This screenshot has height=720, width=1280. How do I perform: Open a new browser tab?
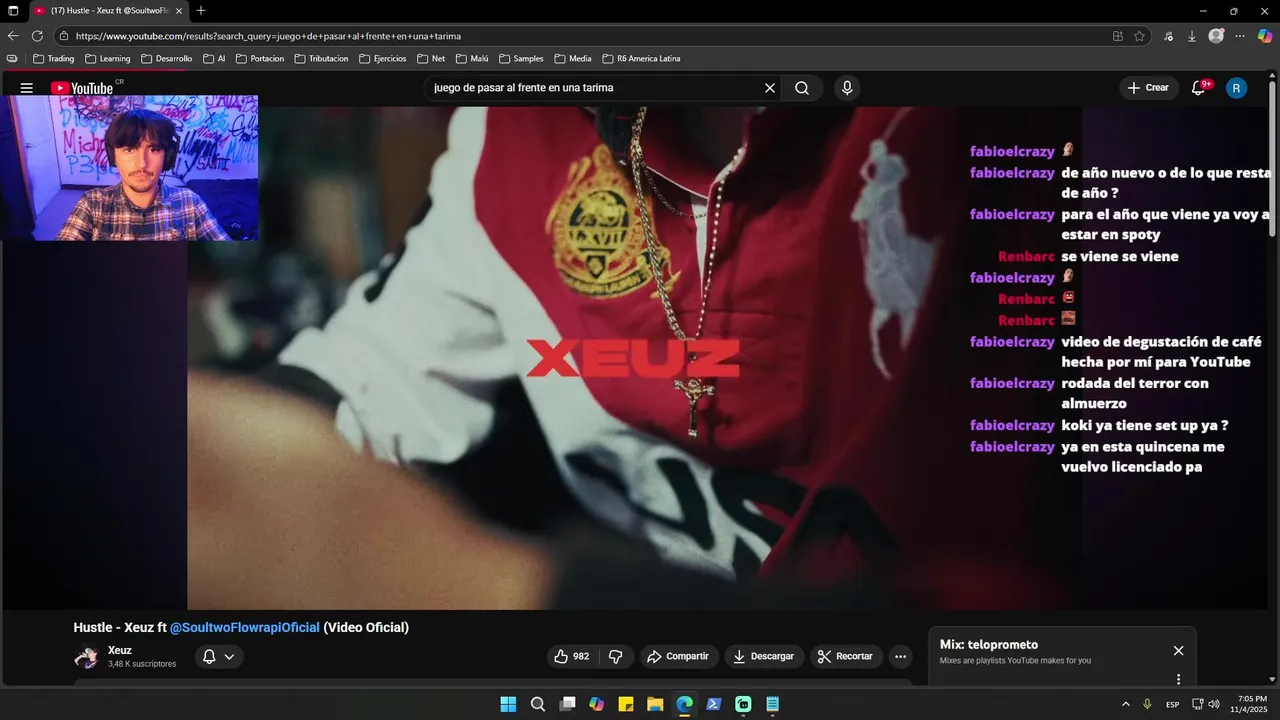(201, 11)
